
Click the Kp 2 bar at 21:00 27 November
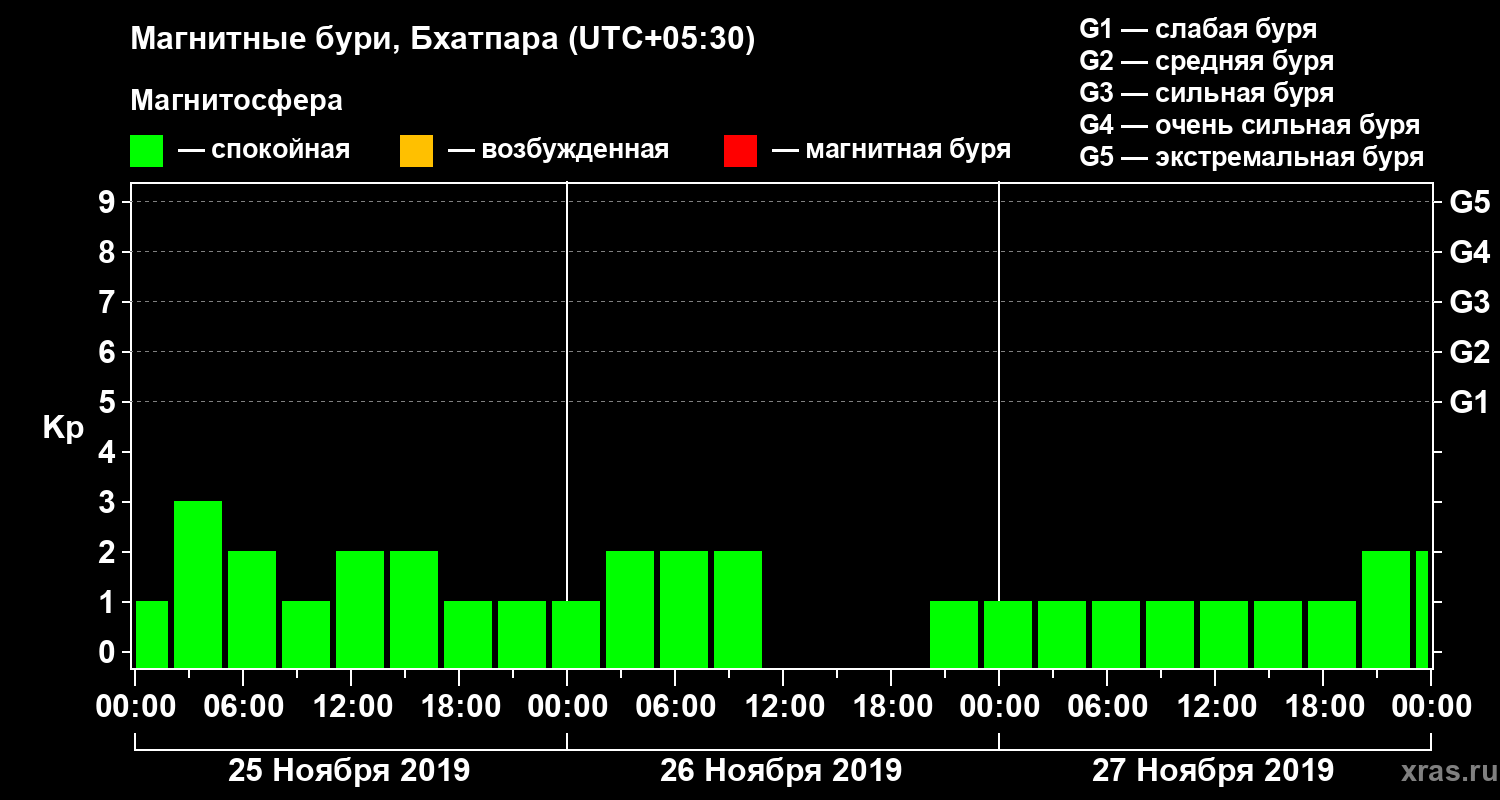pyautogui.click(x=1386, y=609)
